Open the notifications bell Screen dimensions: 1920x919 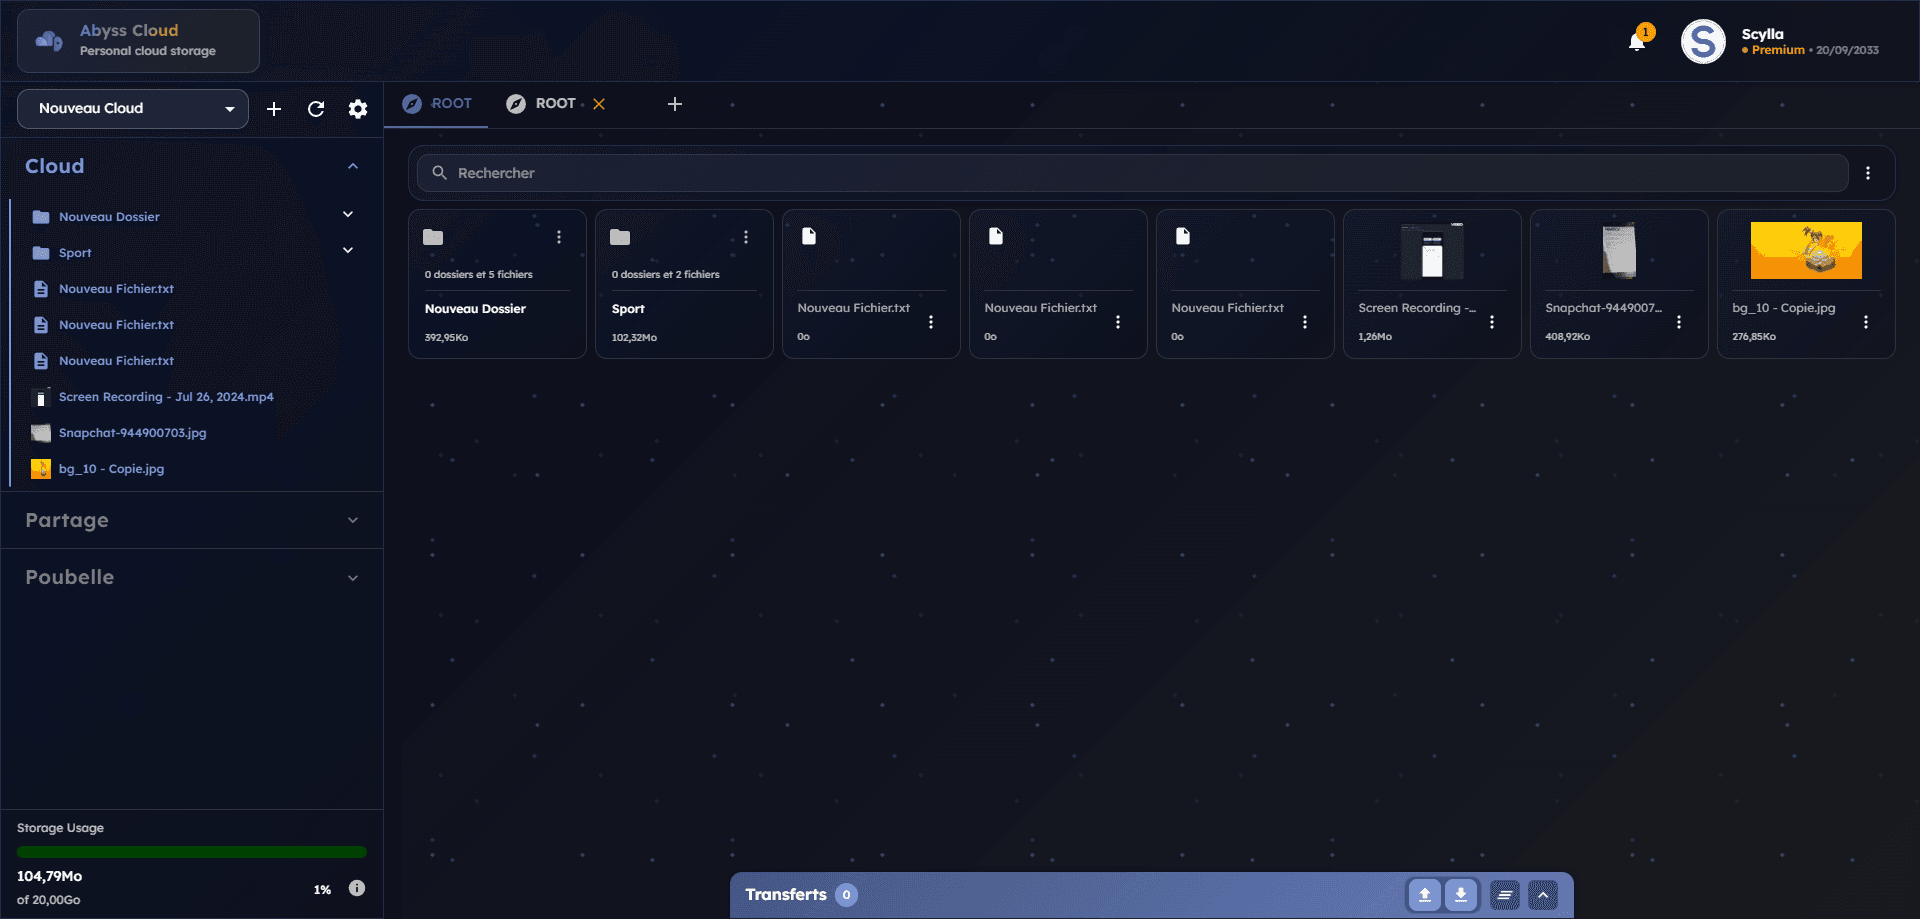click(1637, 41)
